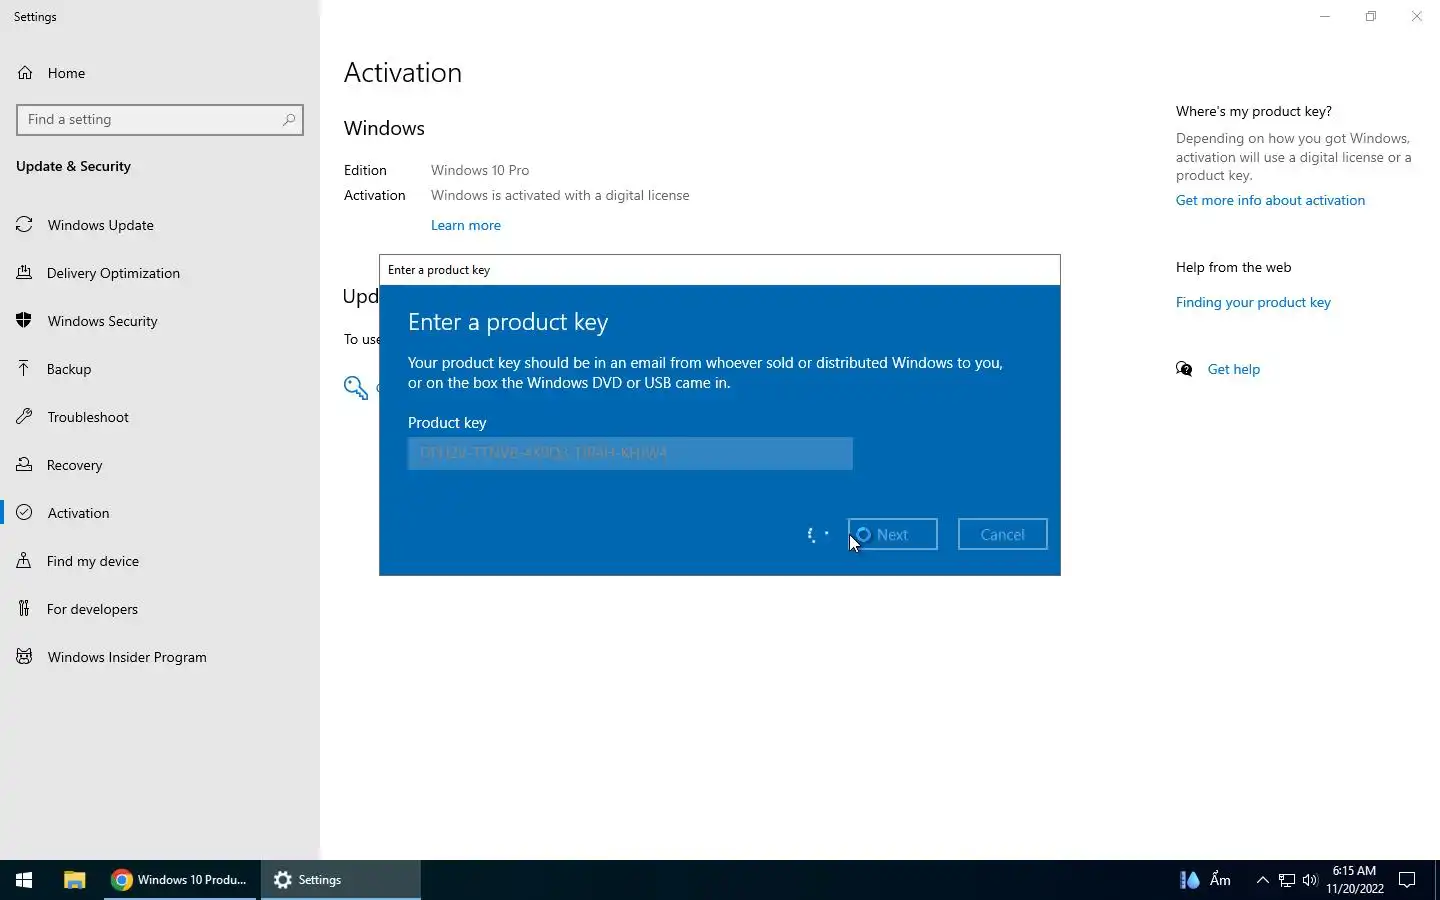Viewport: 1440px width, 900px height.
Task: Click the Windows 10 Pro edition text
Action: tap(480, 170)
